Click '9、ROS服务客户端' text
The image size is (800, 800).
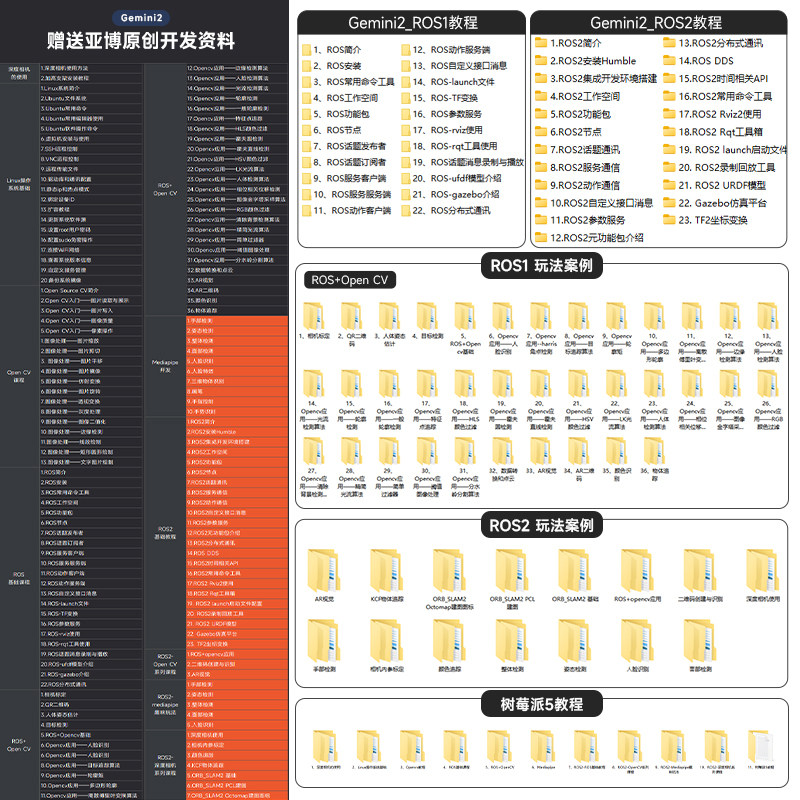349,178
